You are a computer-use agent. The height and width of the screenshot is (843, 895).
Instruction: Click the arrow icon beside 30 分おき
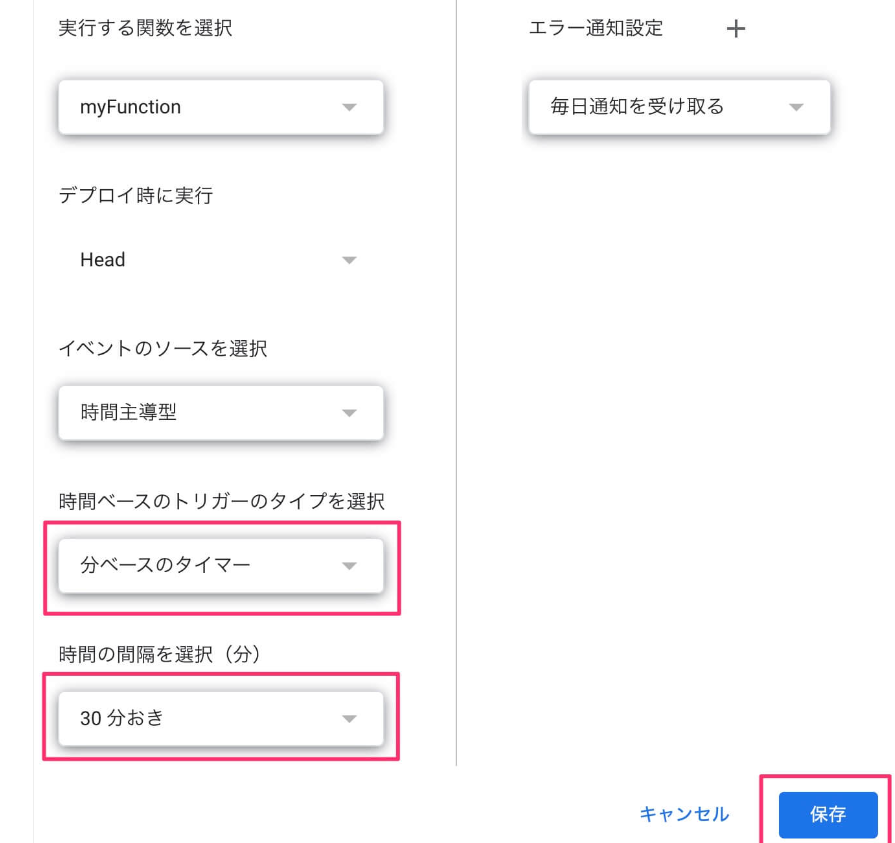coord(349,719)
